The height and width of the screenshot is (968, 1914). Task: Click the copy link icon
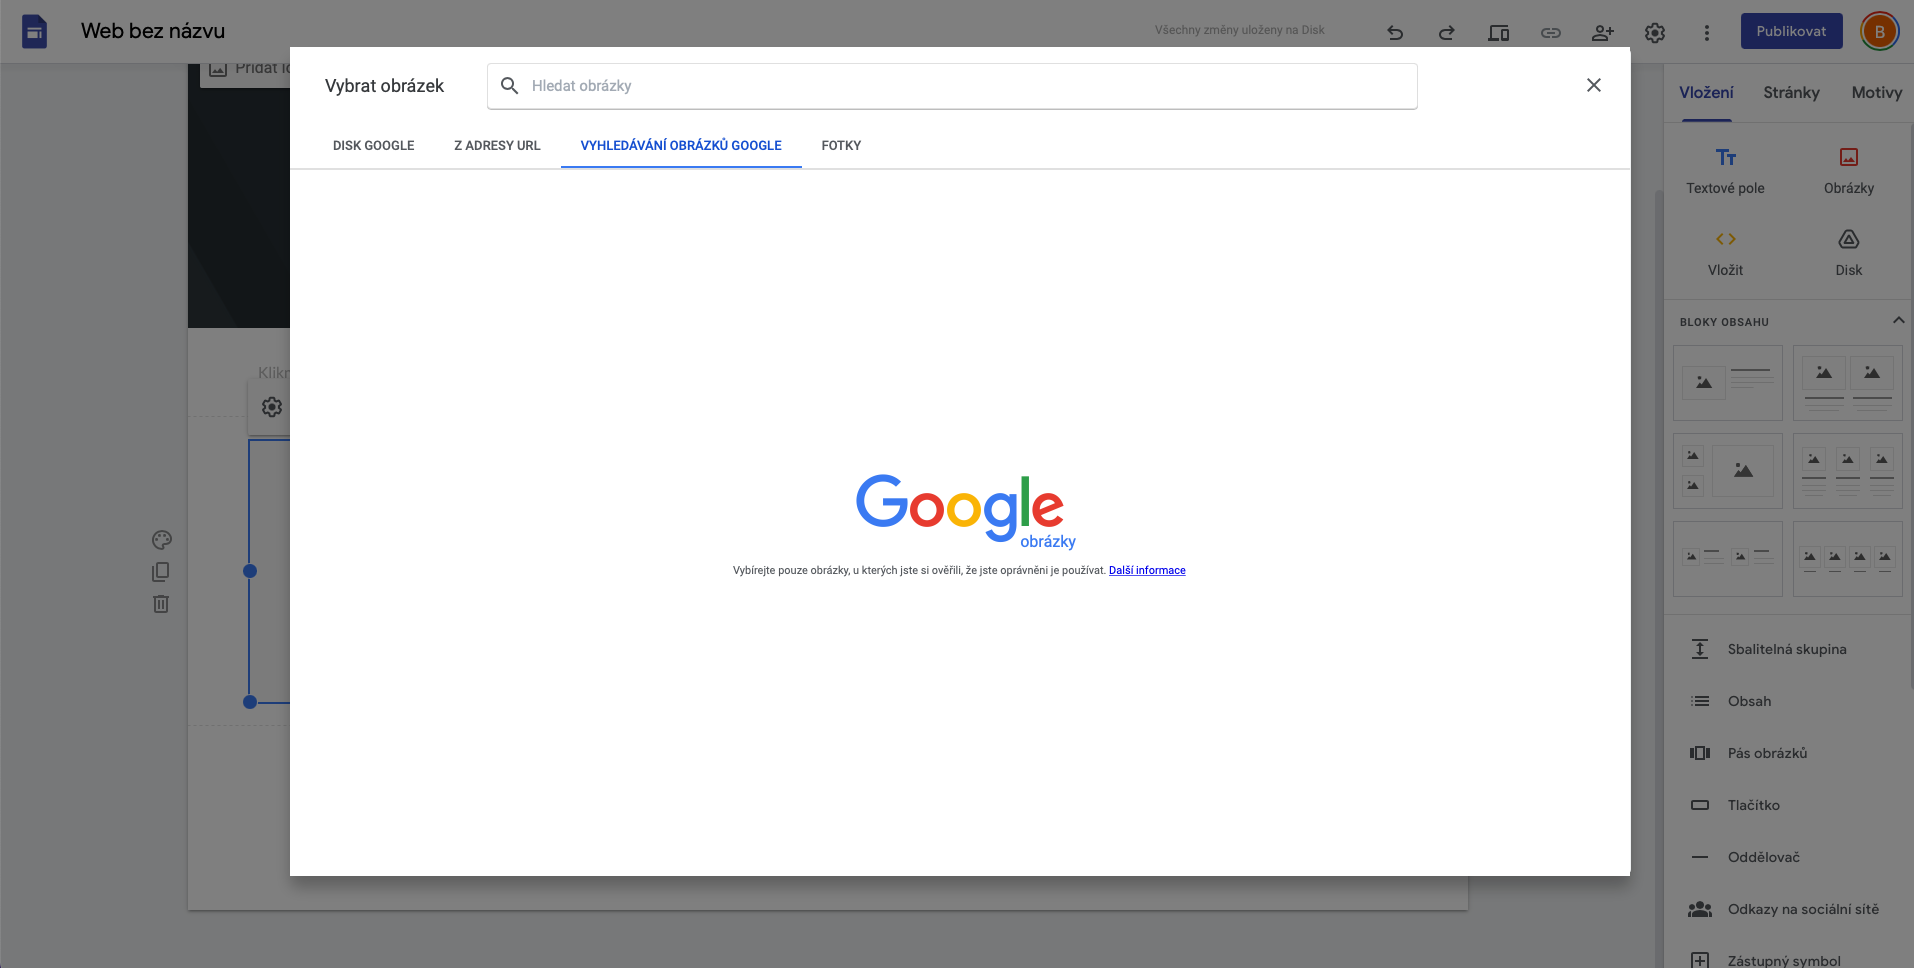[1550, 32]
